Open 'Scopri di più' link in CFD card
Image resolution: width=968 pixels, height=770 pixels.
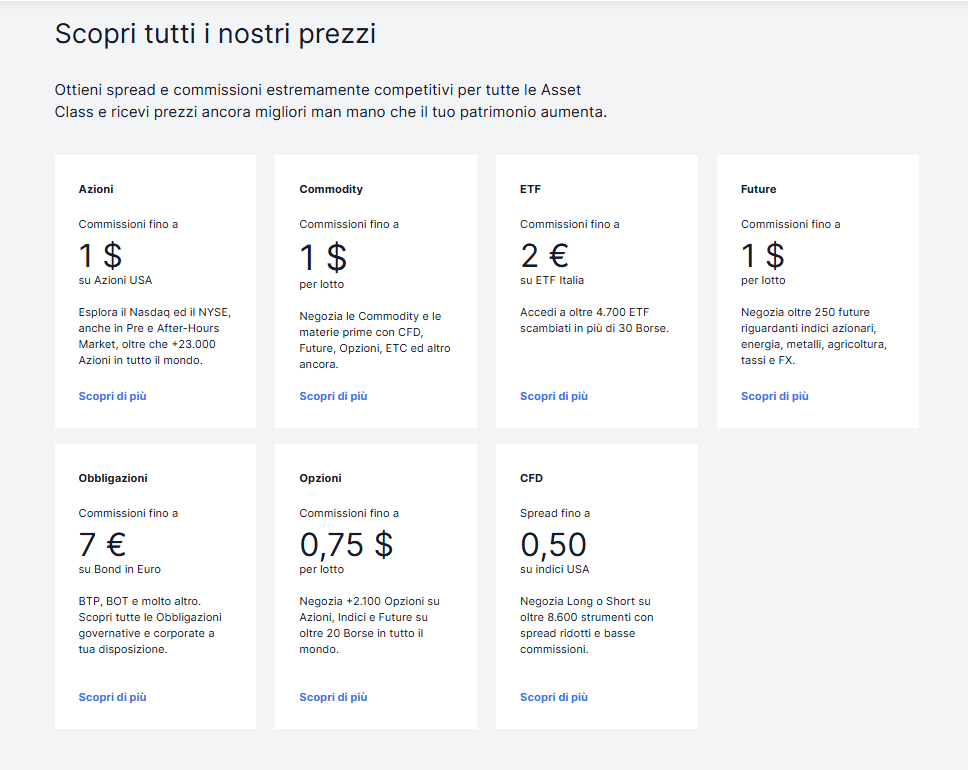click(x=554, y=697)
